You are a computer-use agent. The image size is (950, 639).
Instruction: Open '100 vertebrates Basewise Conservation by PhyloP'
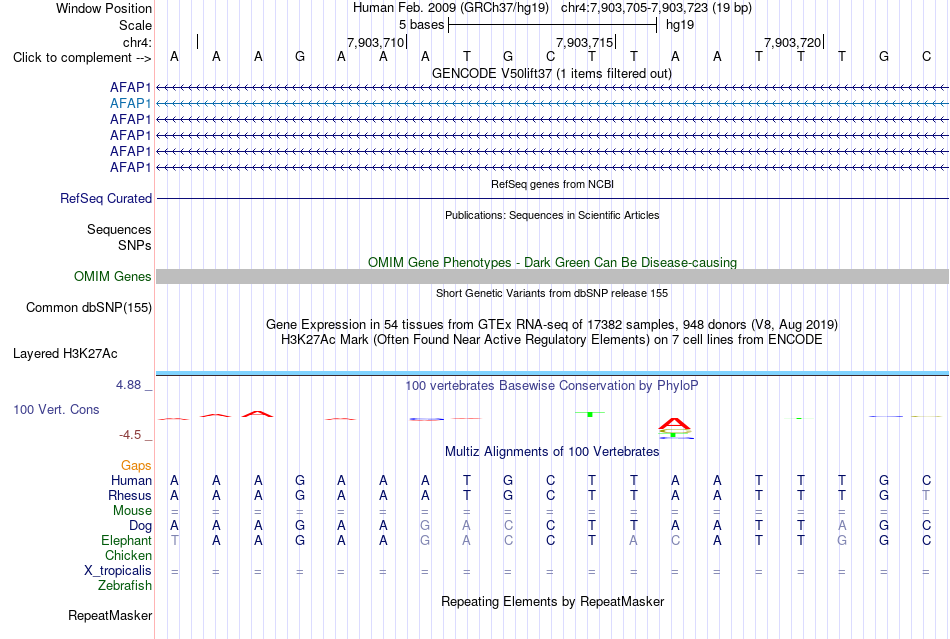pyautogui.click(x=552, y=386)
